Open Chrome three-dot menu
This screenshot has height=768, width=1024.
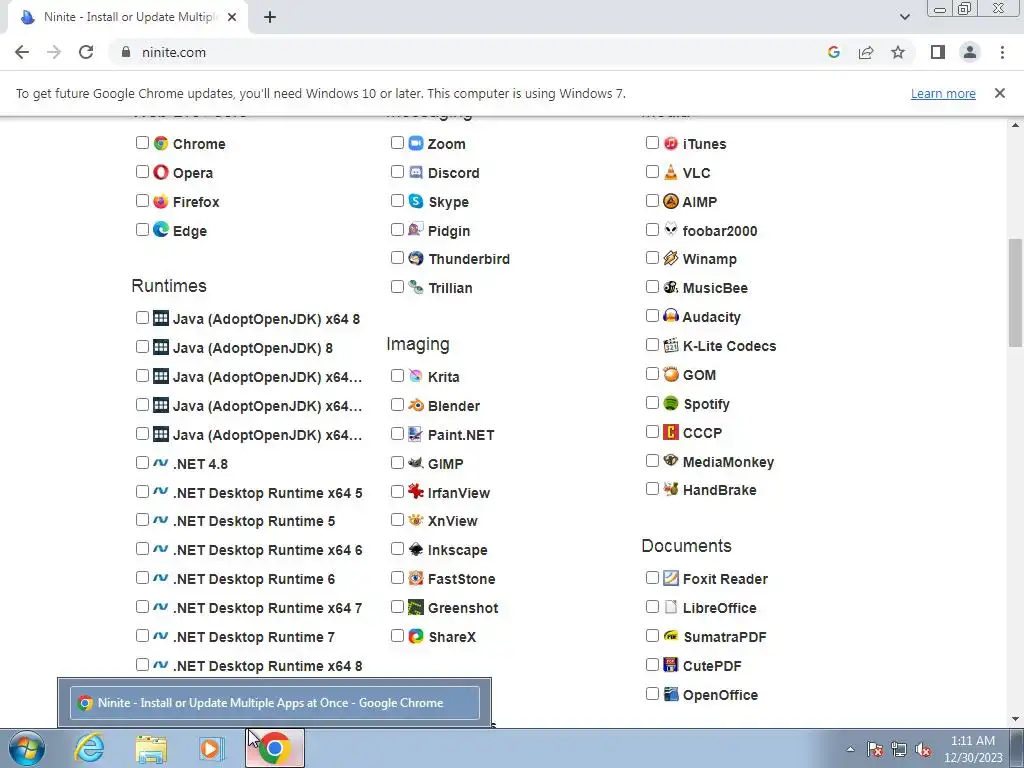click(1002, 52)
